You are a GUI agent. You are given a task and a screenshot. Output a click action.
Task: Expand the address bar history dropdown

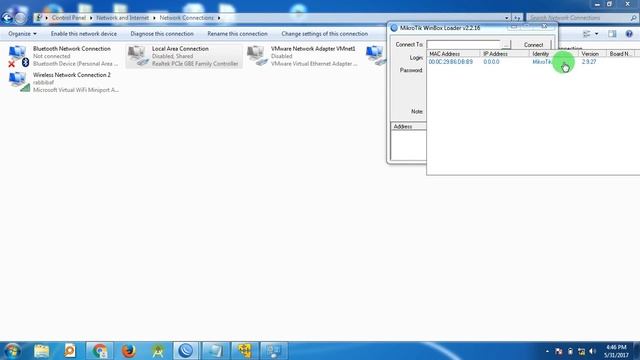point(507,18)
